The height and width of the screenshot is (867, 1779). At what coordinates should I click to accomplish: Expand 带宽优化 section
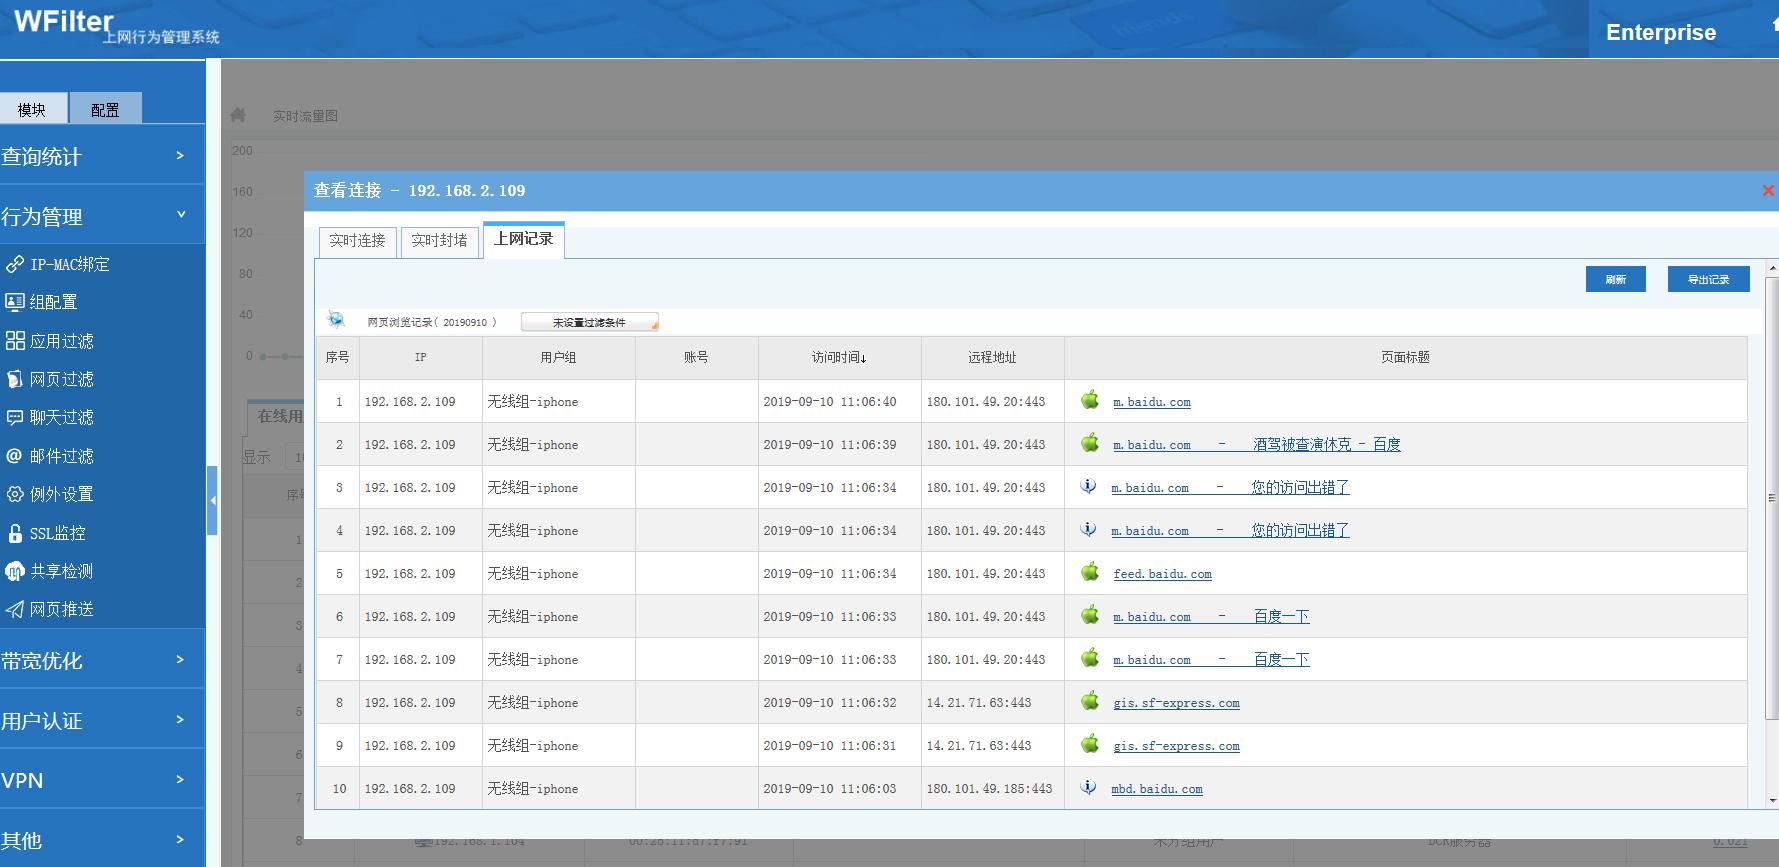pyautogui.click(x=102, y=660)
